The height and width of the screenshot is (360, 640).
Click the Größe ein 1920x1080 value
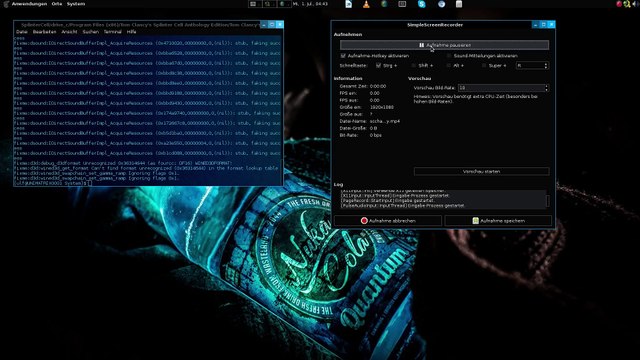(382, 107)
